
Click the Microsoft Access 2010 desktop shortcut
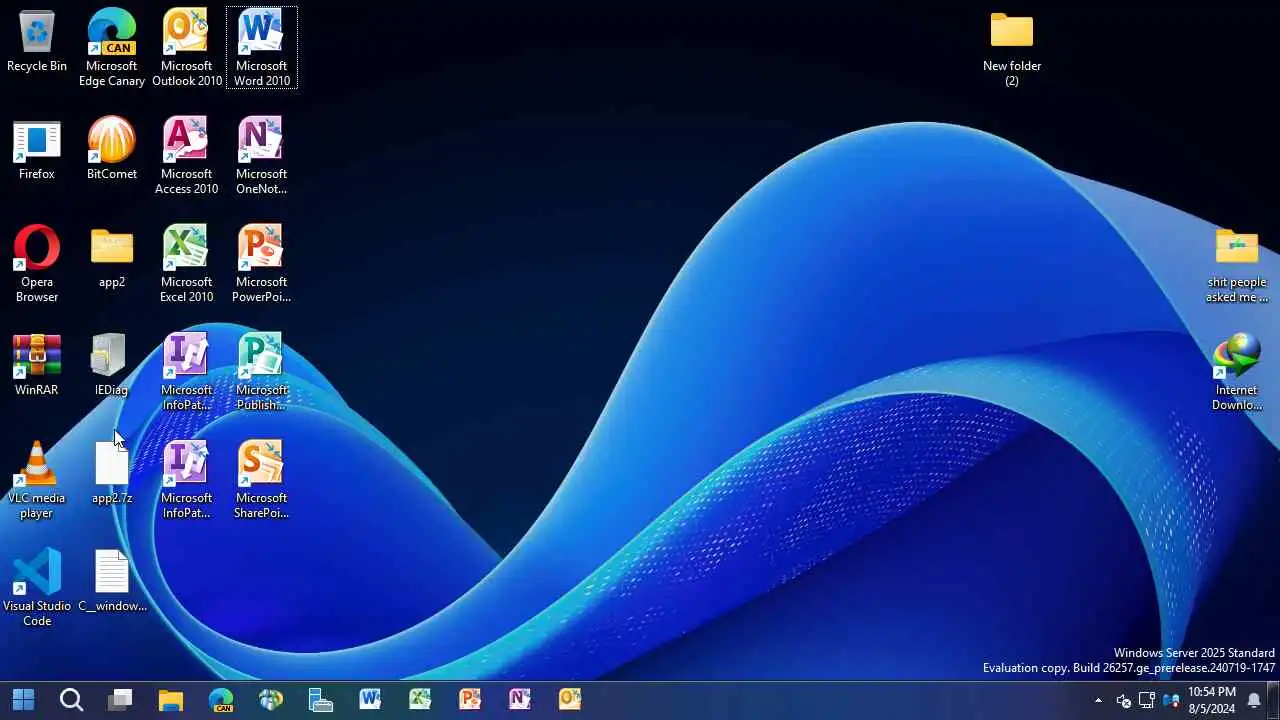(187, 155)
